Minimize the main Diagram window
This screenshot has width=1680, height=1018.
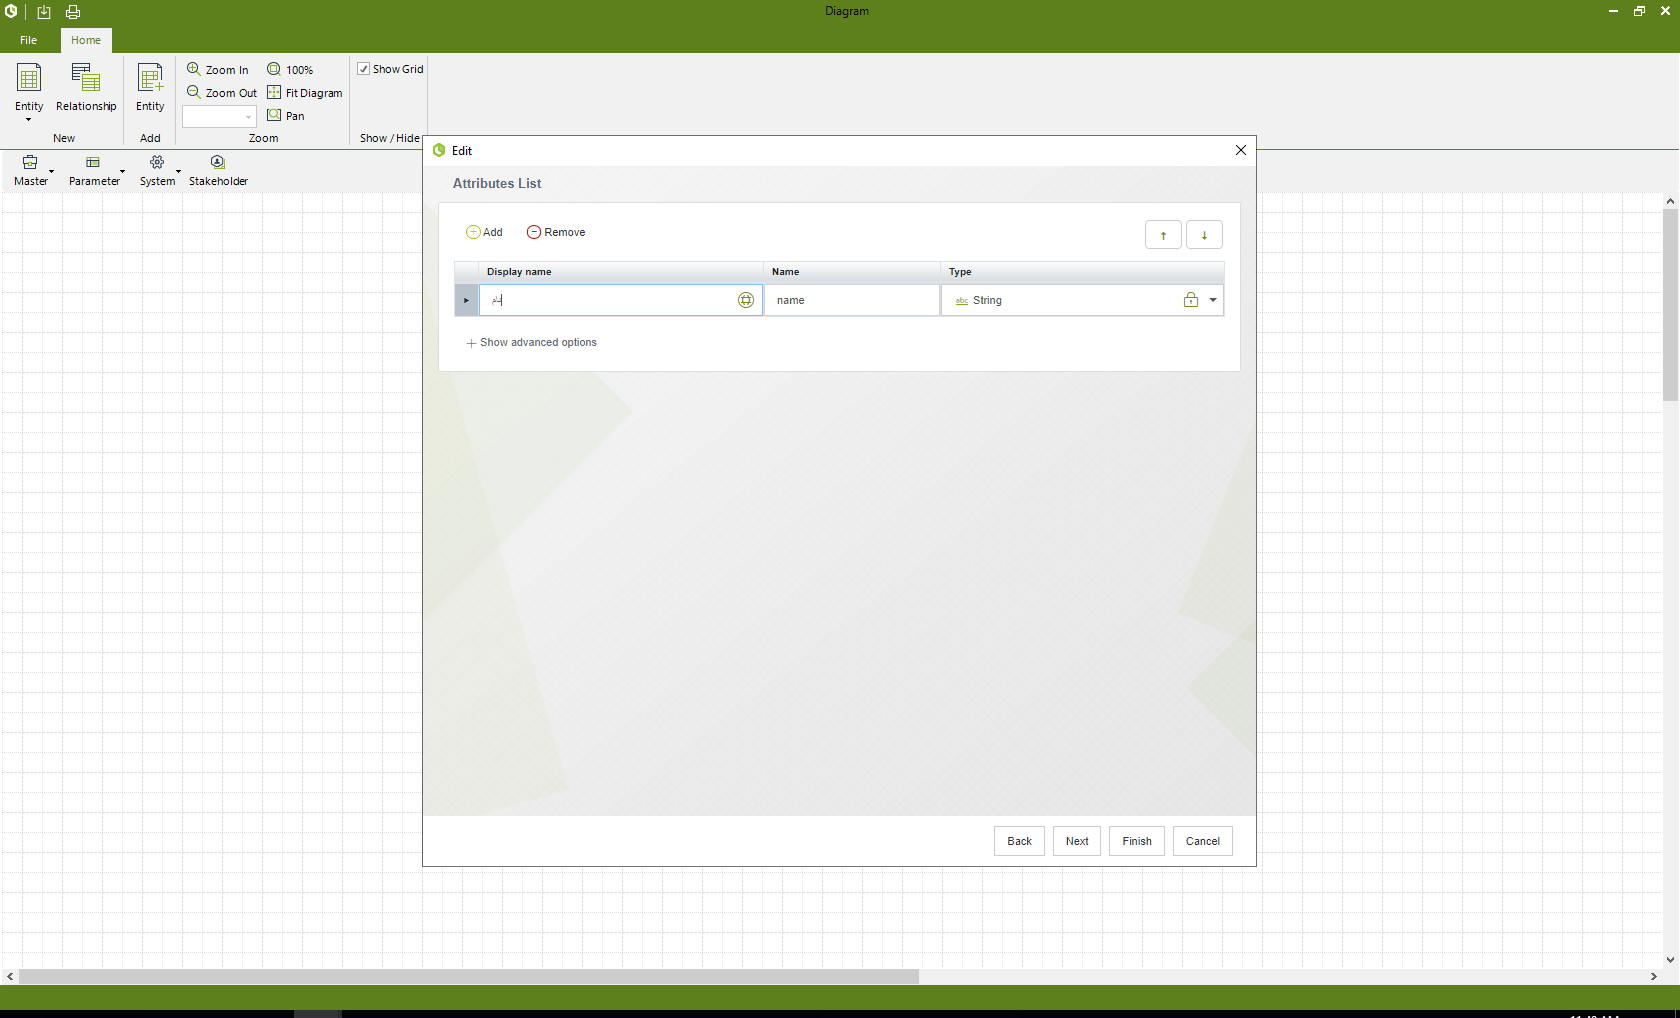point(1613,11)
